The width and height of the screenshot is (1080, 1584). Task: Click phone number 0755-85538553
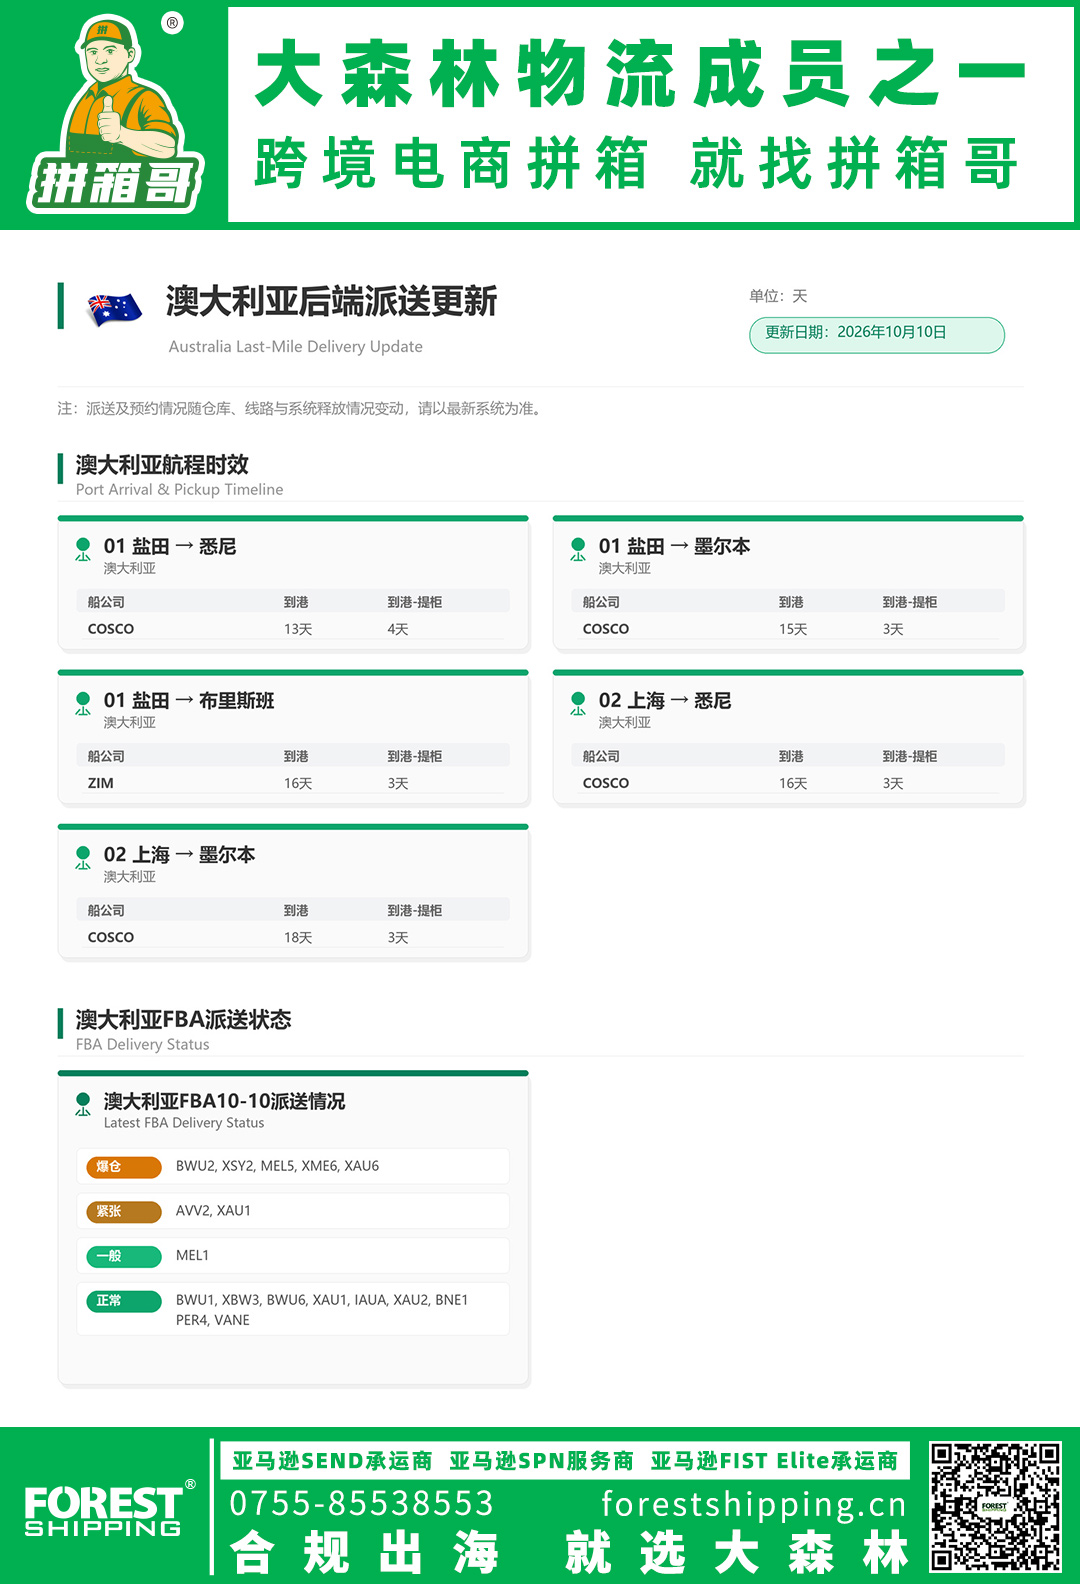point(362,1503)
